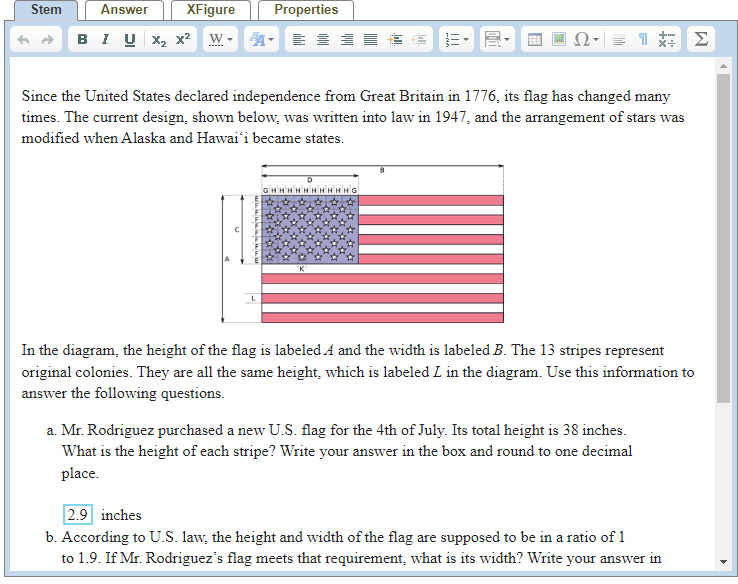738x584 pixels.
Task: Click the scrollbar up arrow
Action: click(x=723, y=66)
